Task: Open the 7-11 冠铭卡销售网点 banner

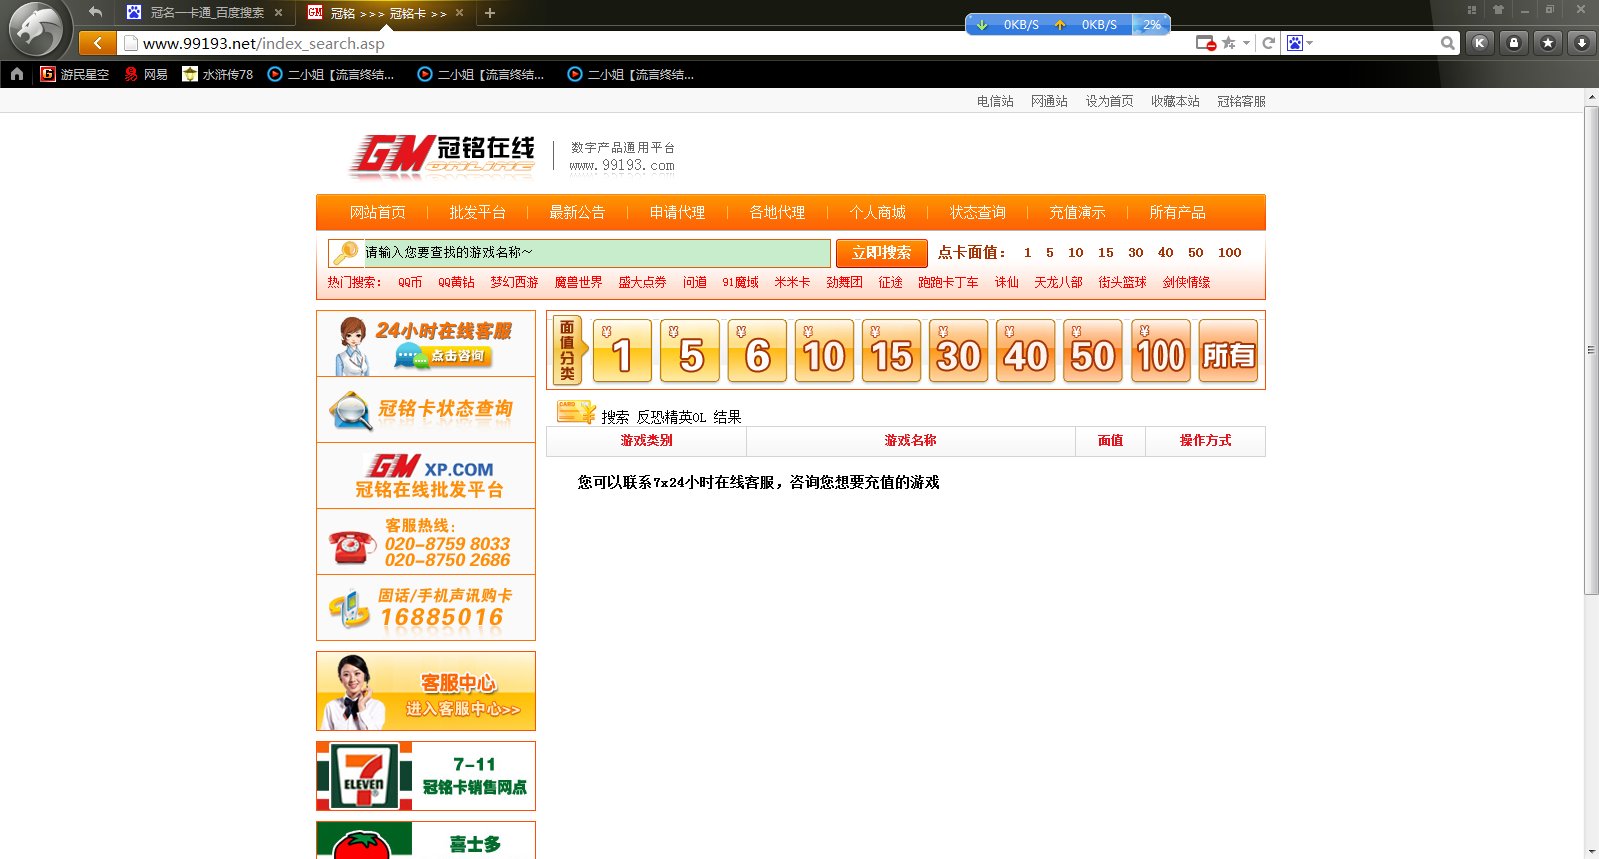Action: click(426, 776)
